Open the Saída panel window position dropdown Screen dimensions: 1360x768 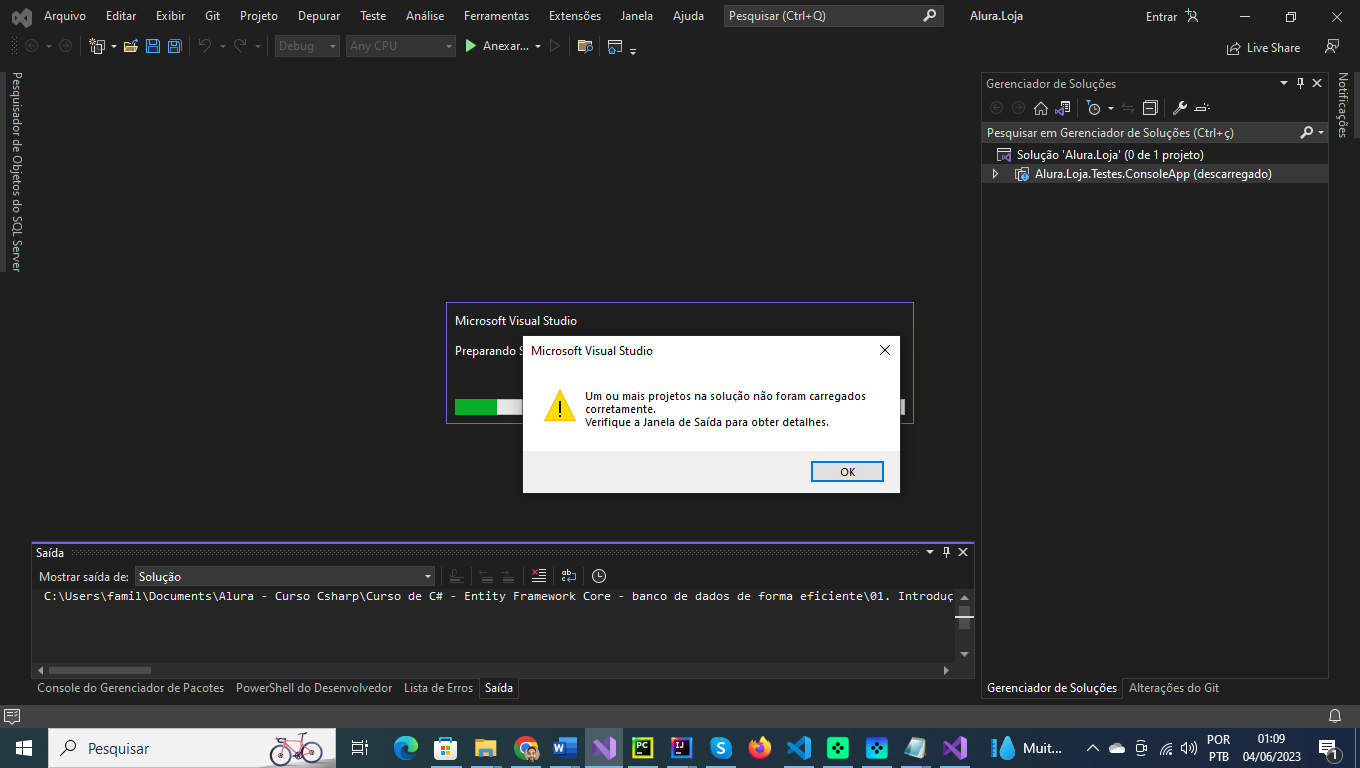930,552
